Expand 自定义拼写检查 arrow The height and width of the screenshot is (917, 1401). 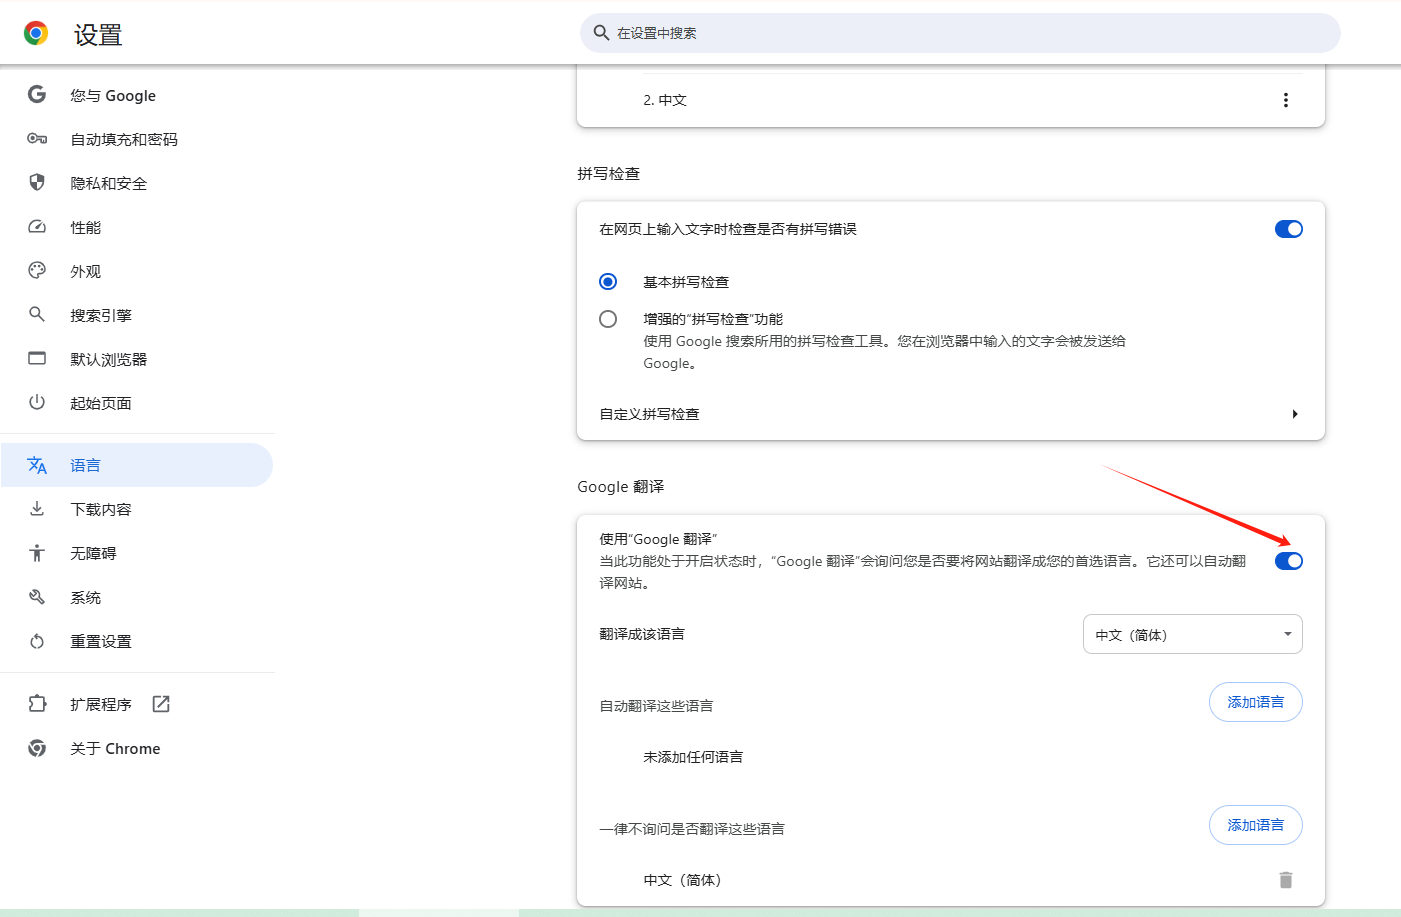(1295, 414)
